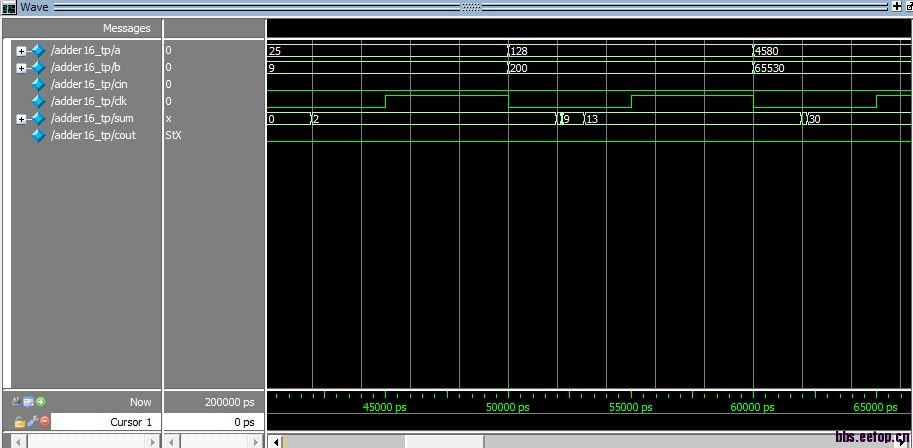
Task: Toggle the lock on Cursor 1
Action: tap(19, 421)
